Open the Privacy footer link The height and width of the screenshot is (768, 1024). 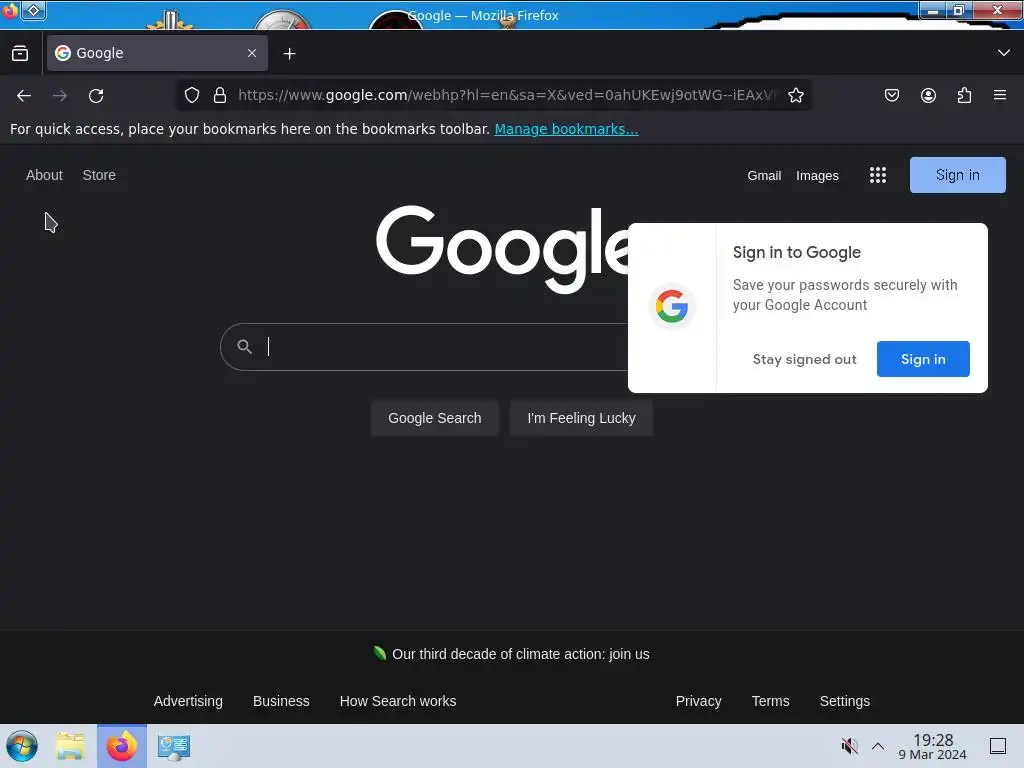click(x=698, y=701)
